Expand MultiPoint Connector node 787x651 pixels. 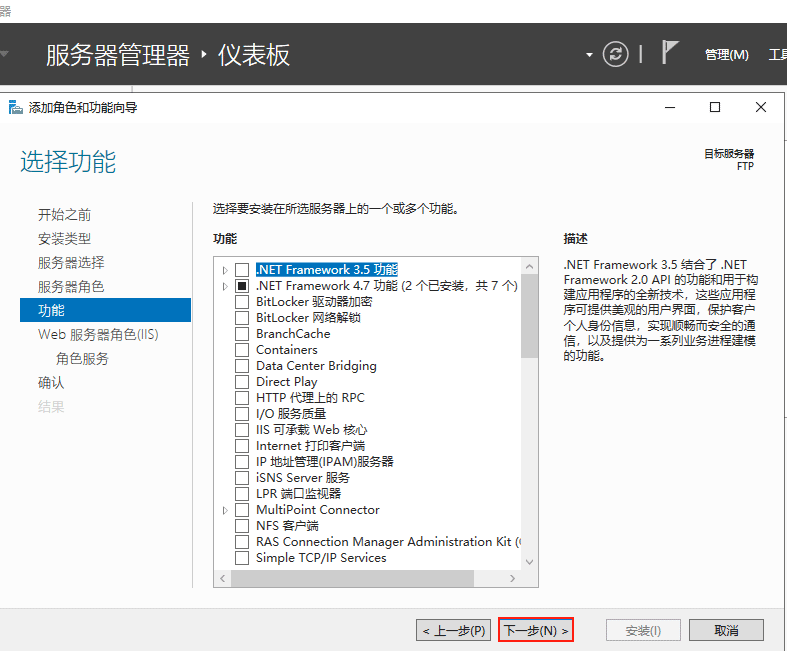coord(225,510)
